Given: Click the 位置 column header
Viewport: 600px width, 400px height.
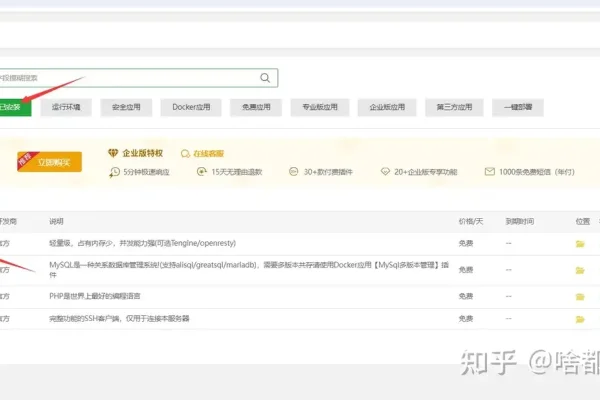Looking at the screenshot, I should click(x=583, y=222).
